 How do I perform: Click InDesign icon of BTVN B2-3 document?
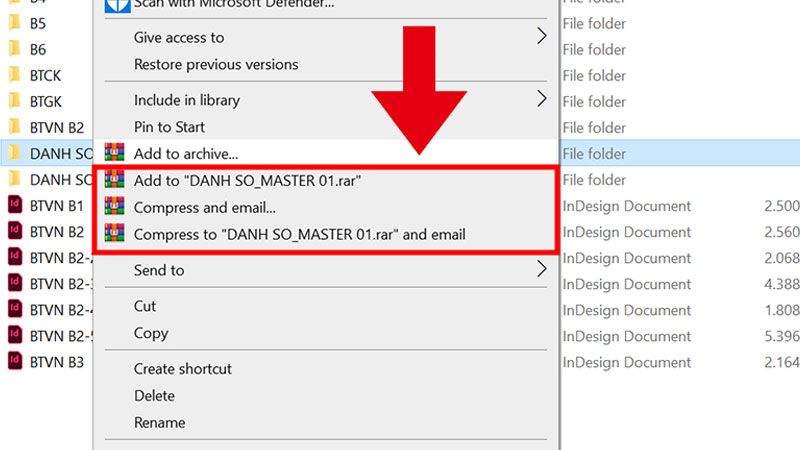click(15, 283)
